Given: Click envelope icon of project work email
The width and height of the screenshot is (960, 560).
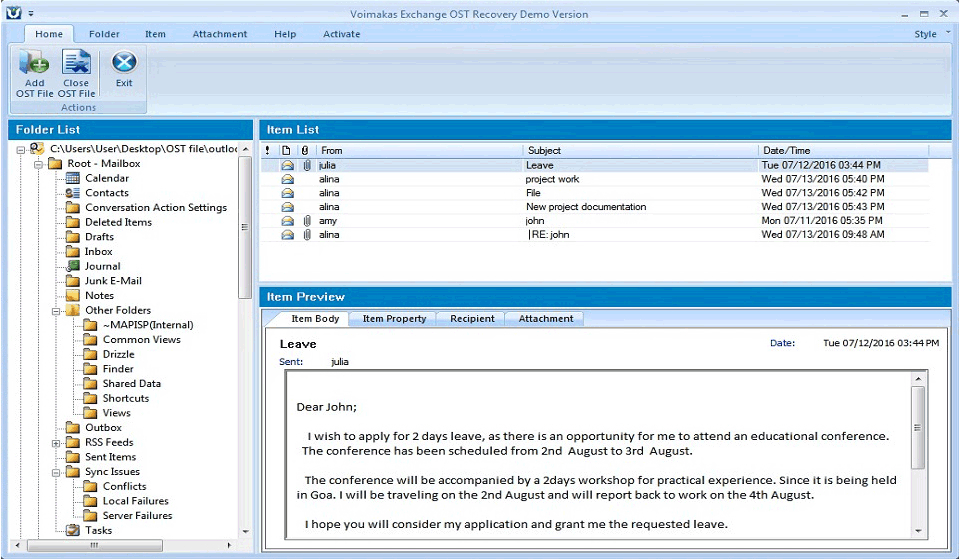Looking at the screenshot, I should point(287,179).
